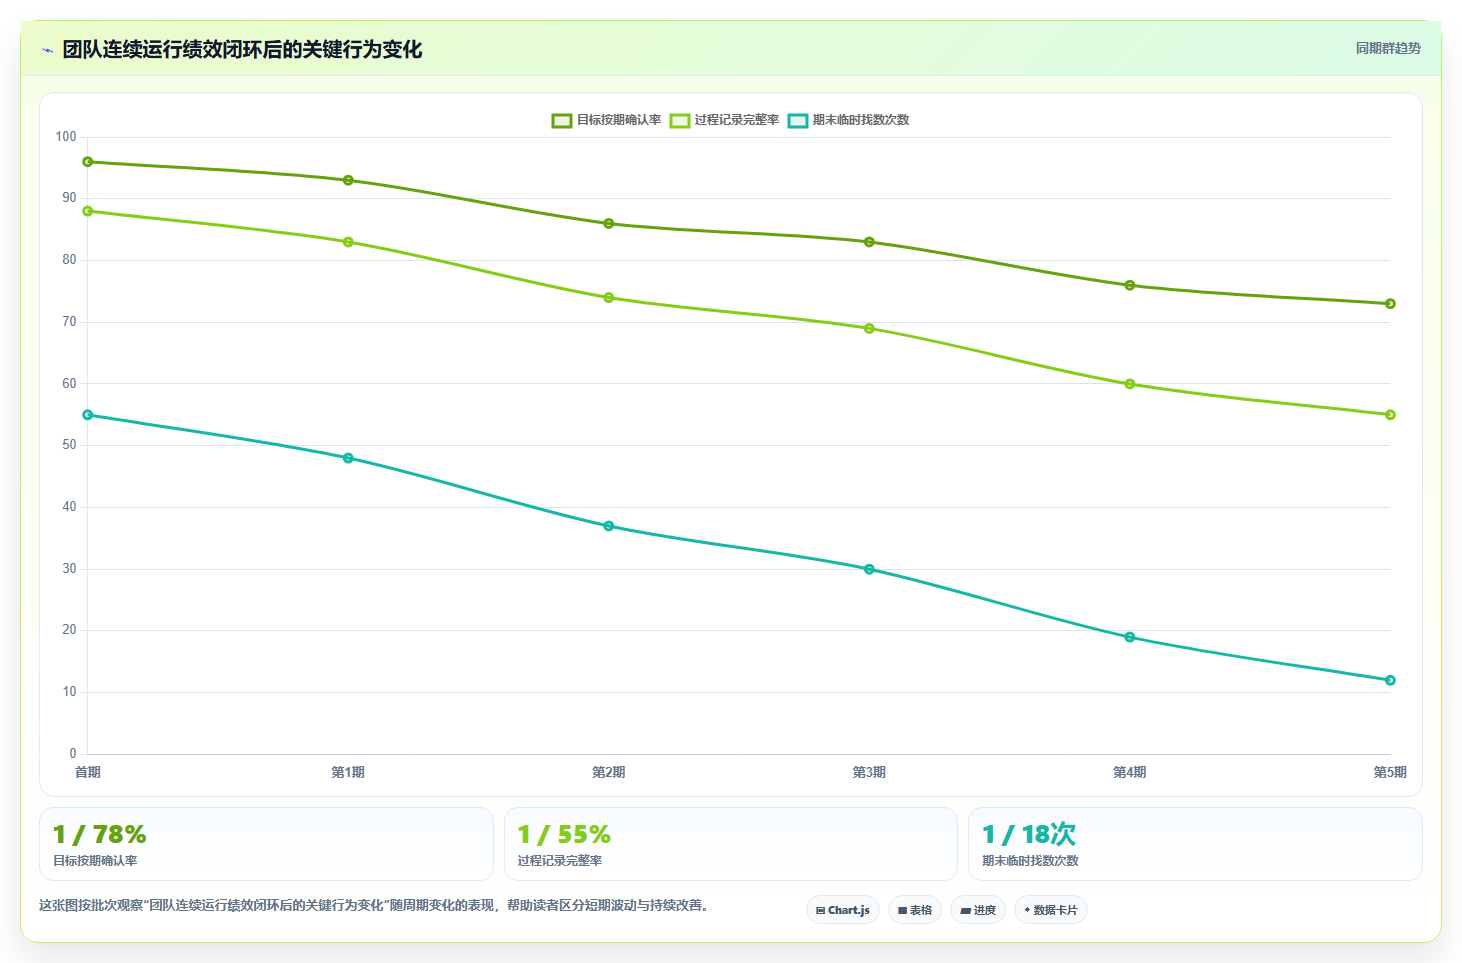Click the Chart.js tag button
This screenshot has width=1462, height=963.
(x=843, y=910)
